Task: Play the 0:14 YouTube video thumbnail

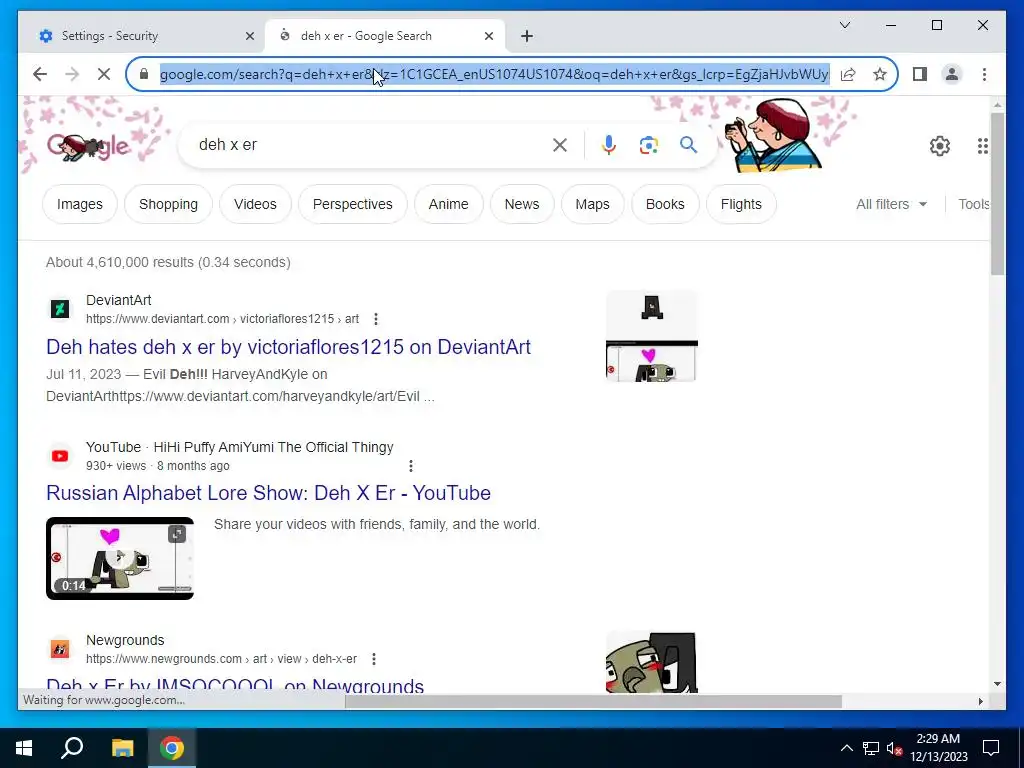Action: coord(120,558)
